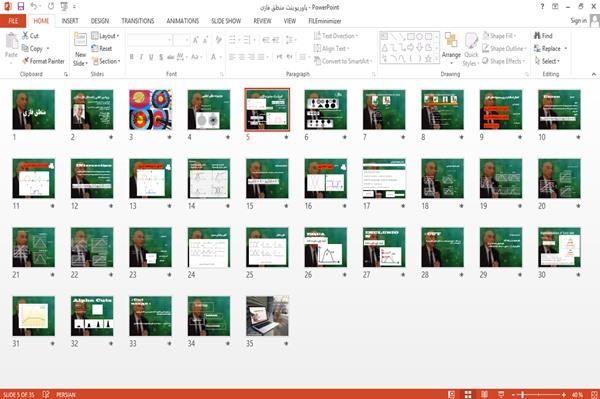Increase font size icon
This screenshot has height=399, width=600.
pyautogui.click(x=196, y=40)
